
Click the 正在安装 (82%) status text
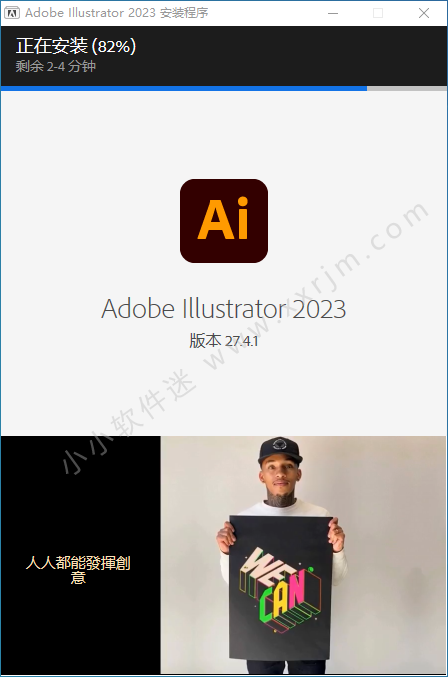[x=76, y=46]
